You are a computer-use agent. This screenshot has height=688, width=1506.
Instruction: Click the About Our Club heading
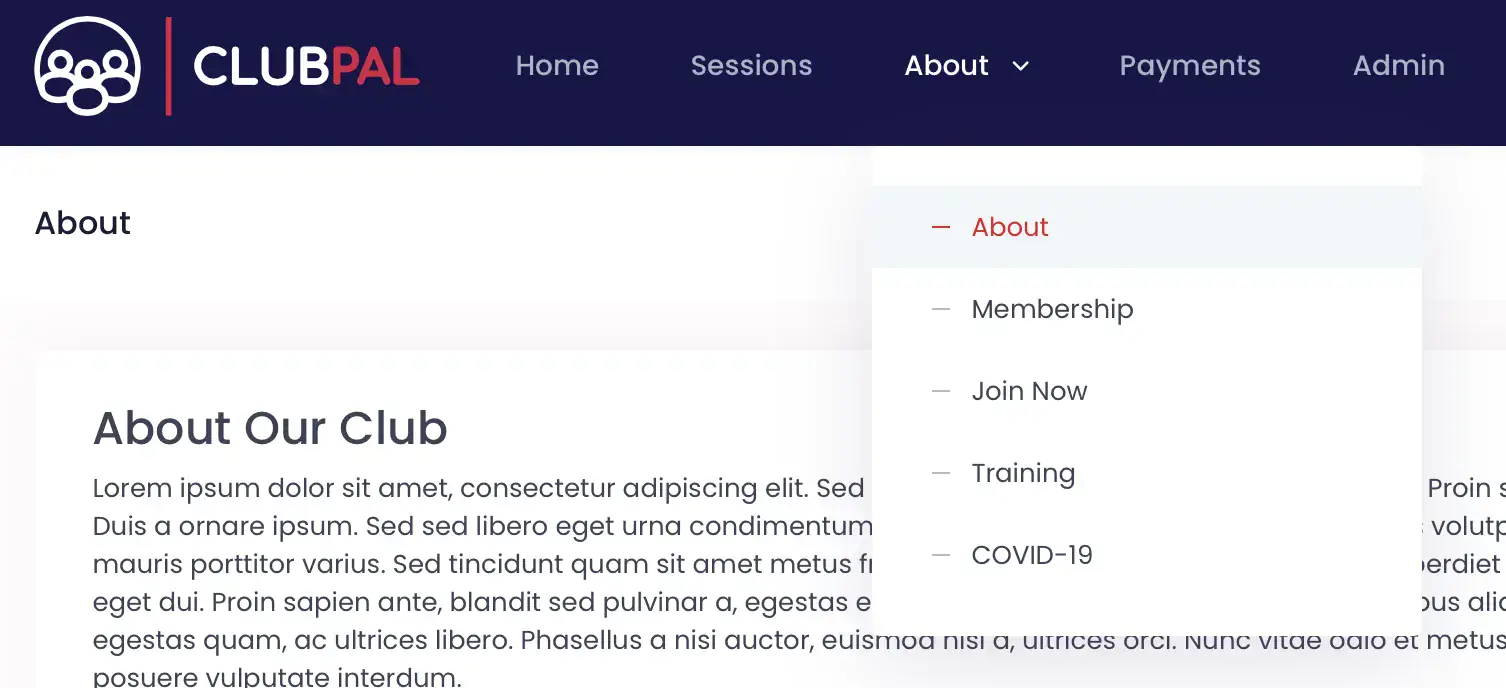[270, 428]
